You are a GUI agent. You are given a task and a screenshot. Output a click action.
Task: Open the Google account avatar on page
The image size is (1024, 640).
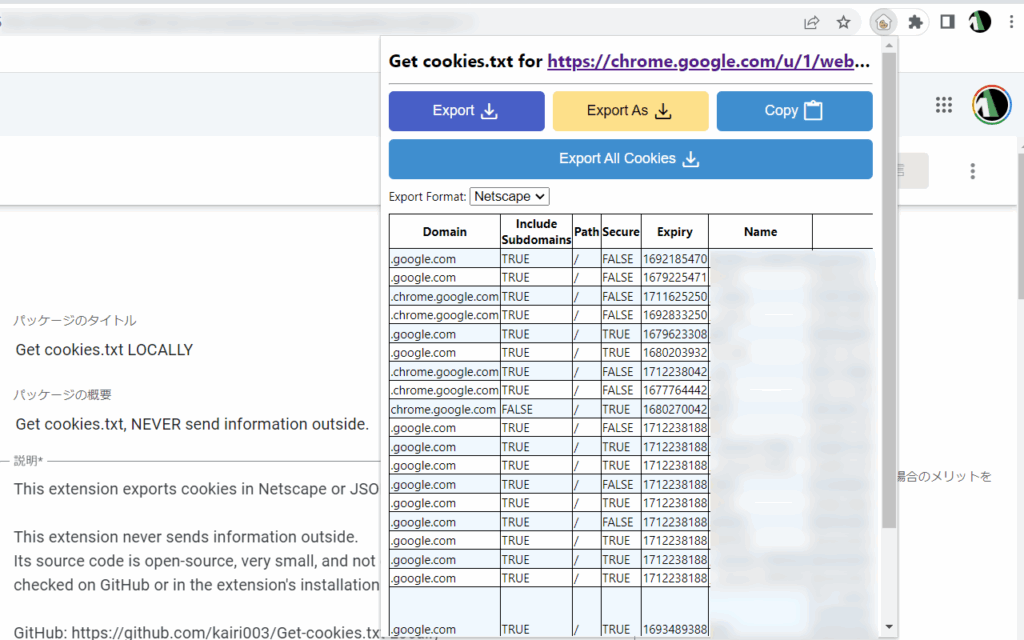tap(991, 105)
